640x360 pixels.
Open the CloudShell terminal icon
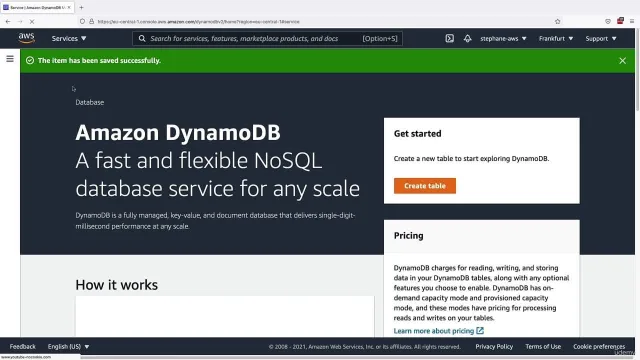tap(449, 38)
